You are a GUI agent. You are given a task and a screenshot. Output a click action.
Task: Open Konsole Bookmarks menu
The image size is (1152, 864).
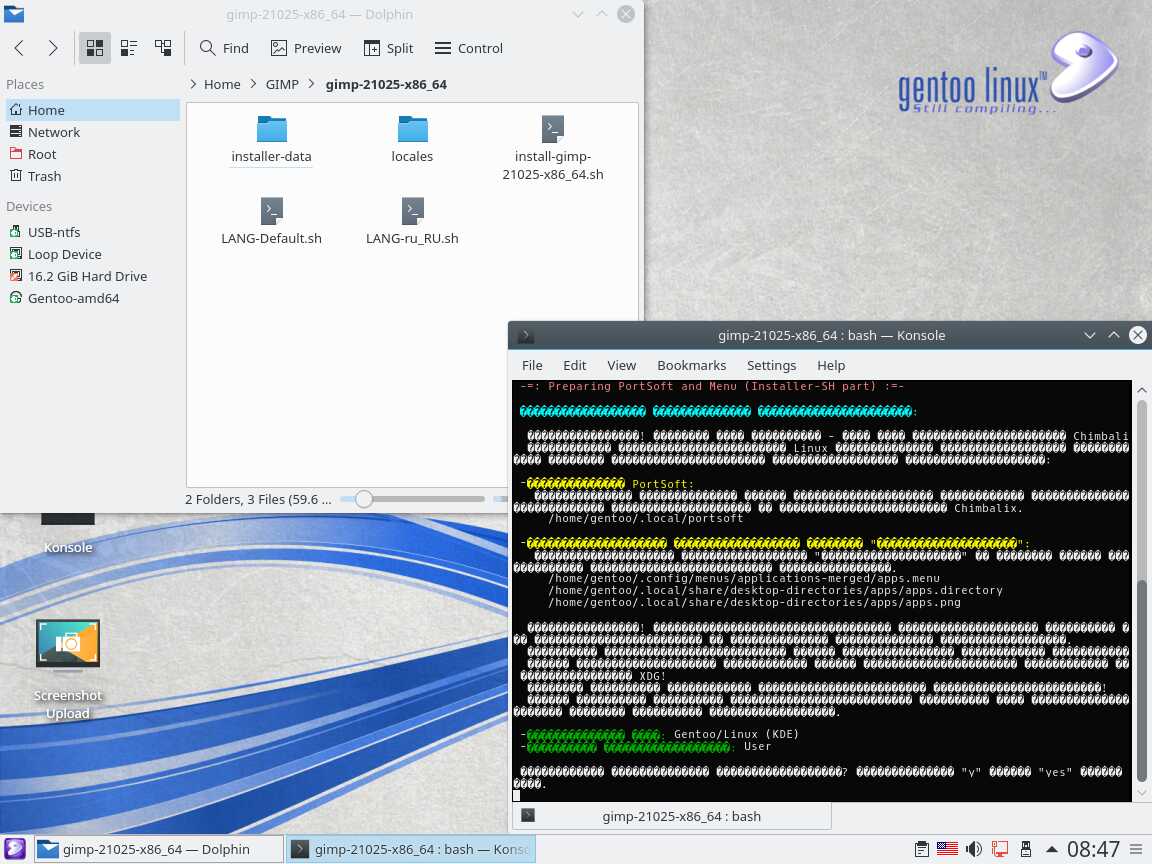[691, 365]
